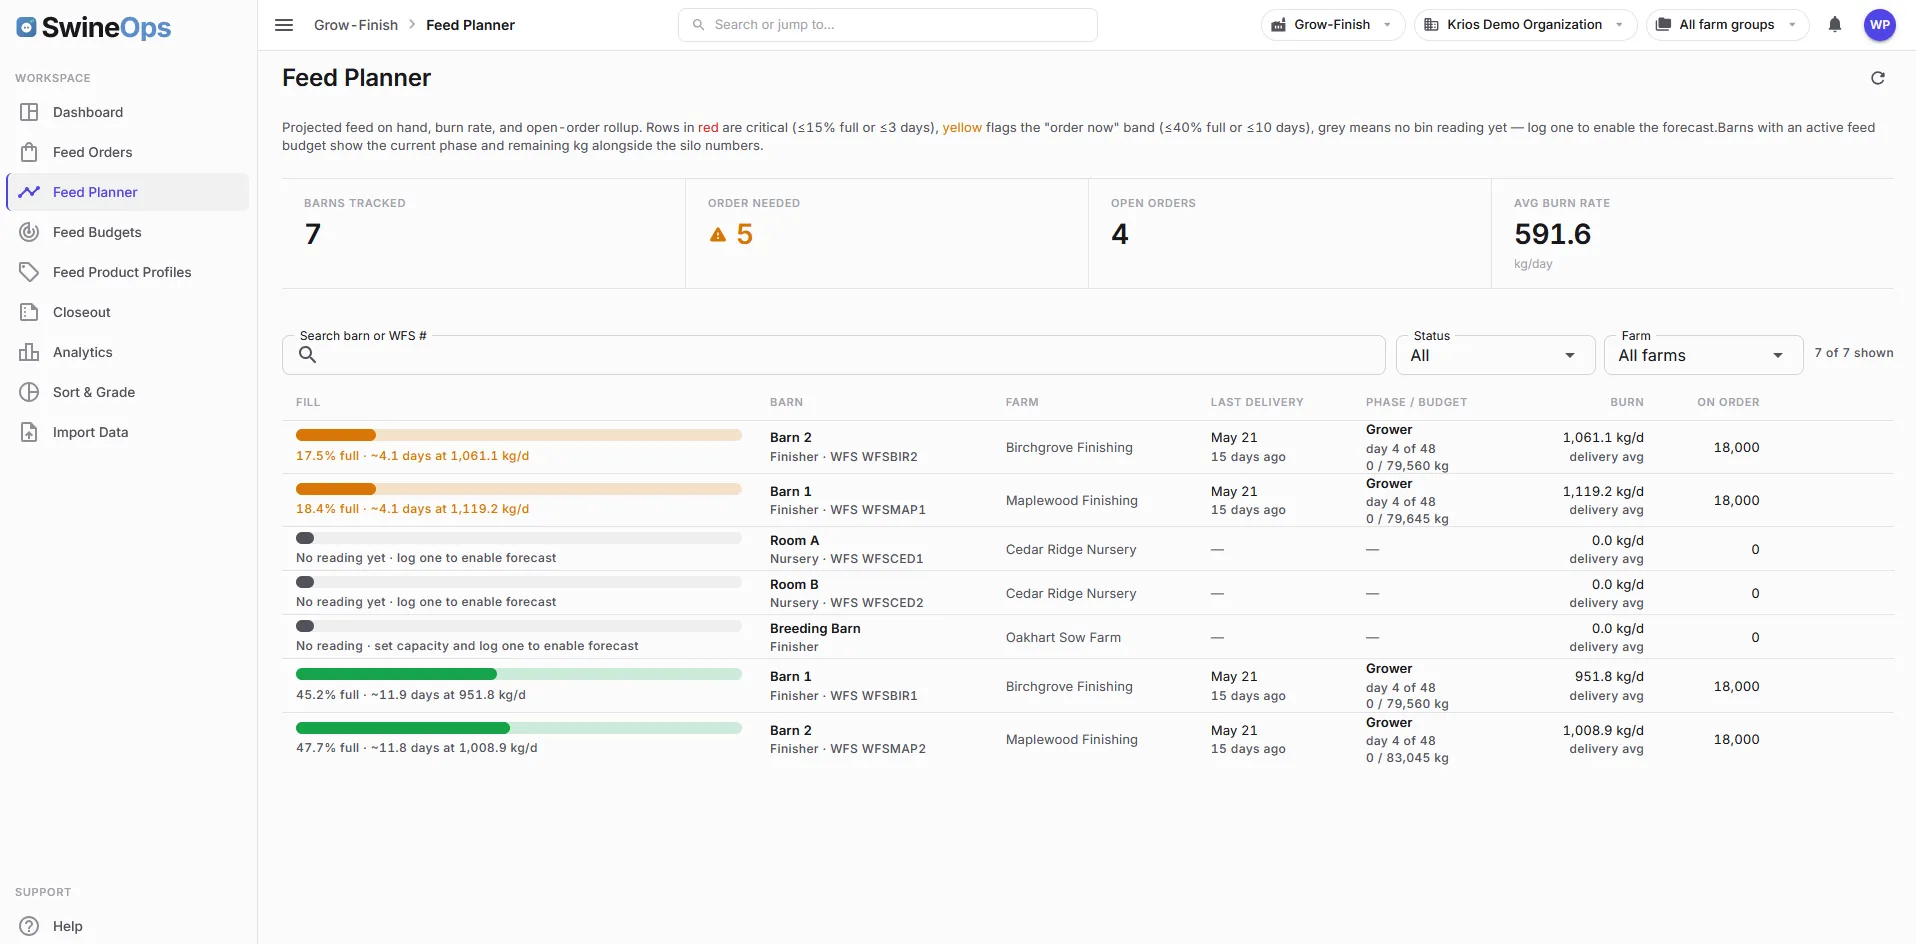This screenshot has height=944, width=1916.
Task: Open Krios Demo Organization switcher
Action: [1525, 25]
